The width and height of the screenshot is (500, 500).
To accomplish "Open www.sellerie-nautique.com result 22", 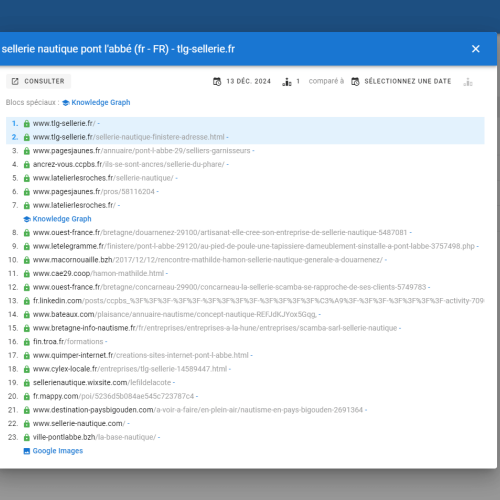I will tap(79, 423).
